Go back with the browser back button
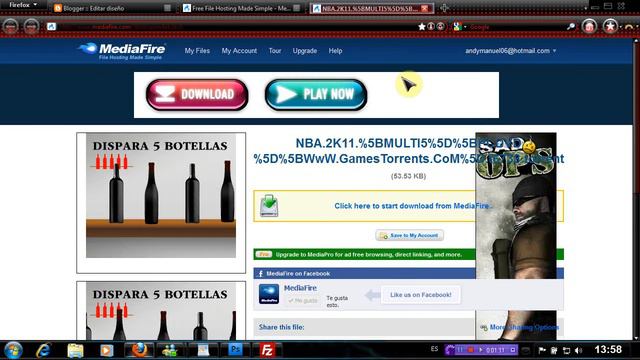This screenshot has width=640, height=360. [10, 27]
